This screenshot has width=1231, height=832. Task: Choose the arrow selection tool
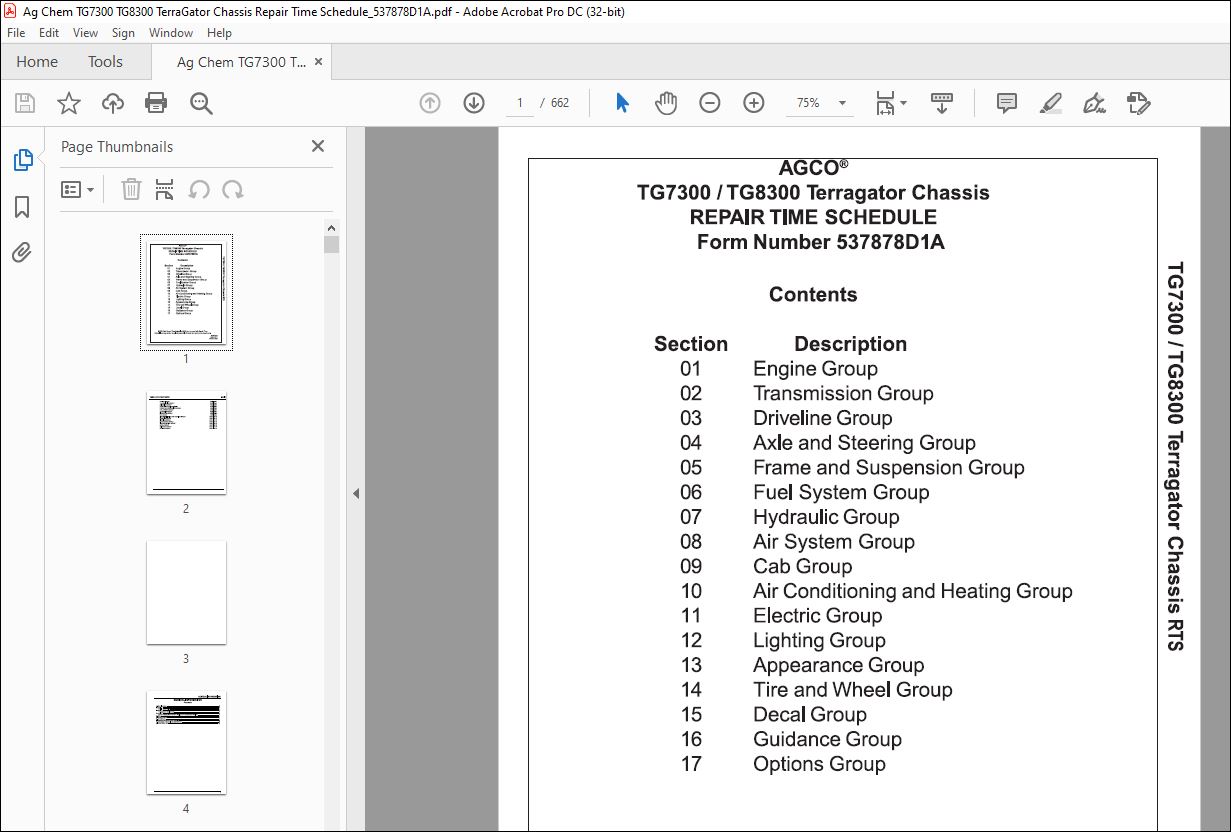[622, 103]
